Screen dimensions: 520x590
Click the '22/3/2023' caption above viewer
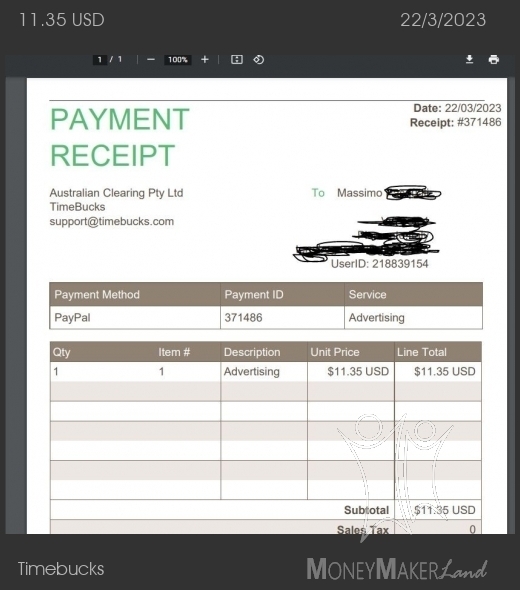tap(443, 20)
